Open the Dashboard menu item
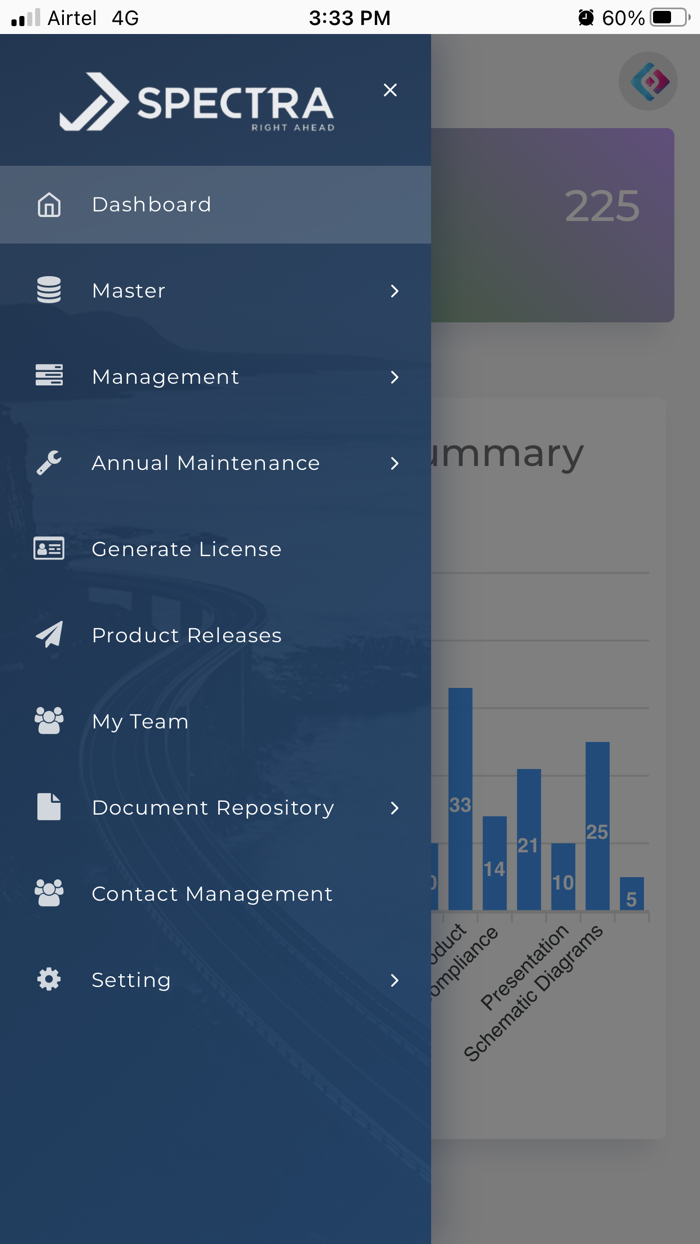The width and height of the screenshot is (700, 1244). pyautogui.click(x=215, y=205)
